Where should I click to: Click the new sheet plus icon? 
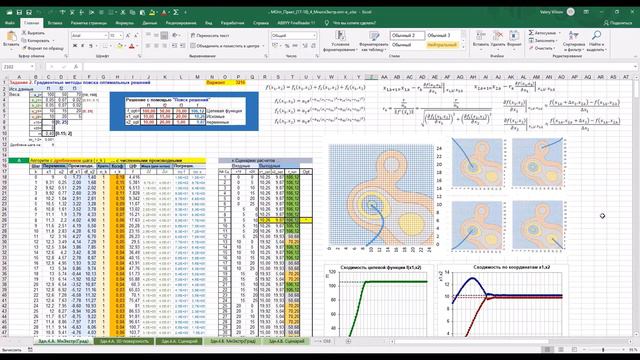pos(348,341)
